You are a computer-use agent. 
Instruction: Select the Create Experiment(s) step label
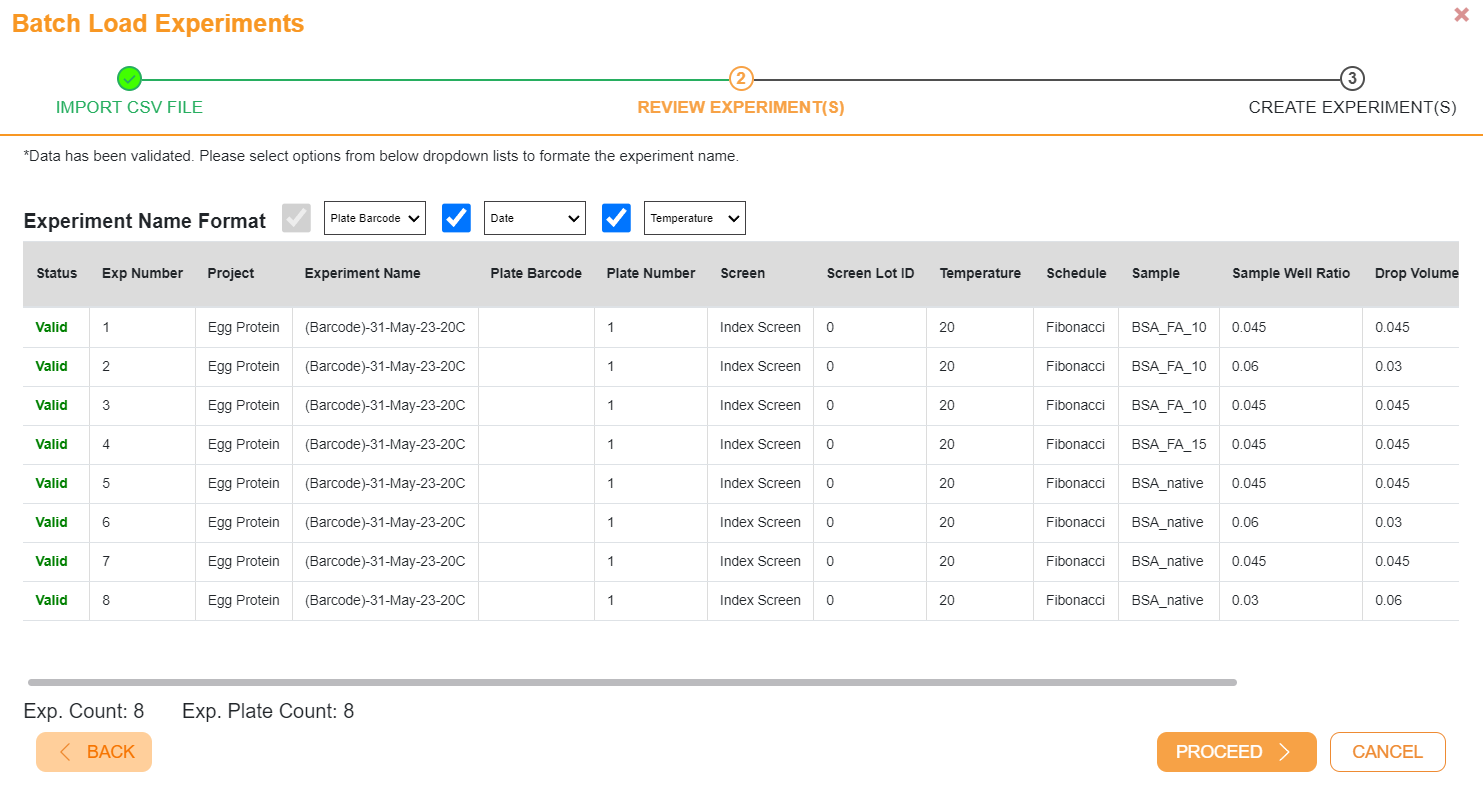pyautogui.click(x=1351, y=107)
